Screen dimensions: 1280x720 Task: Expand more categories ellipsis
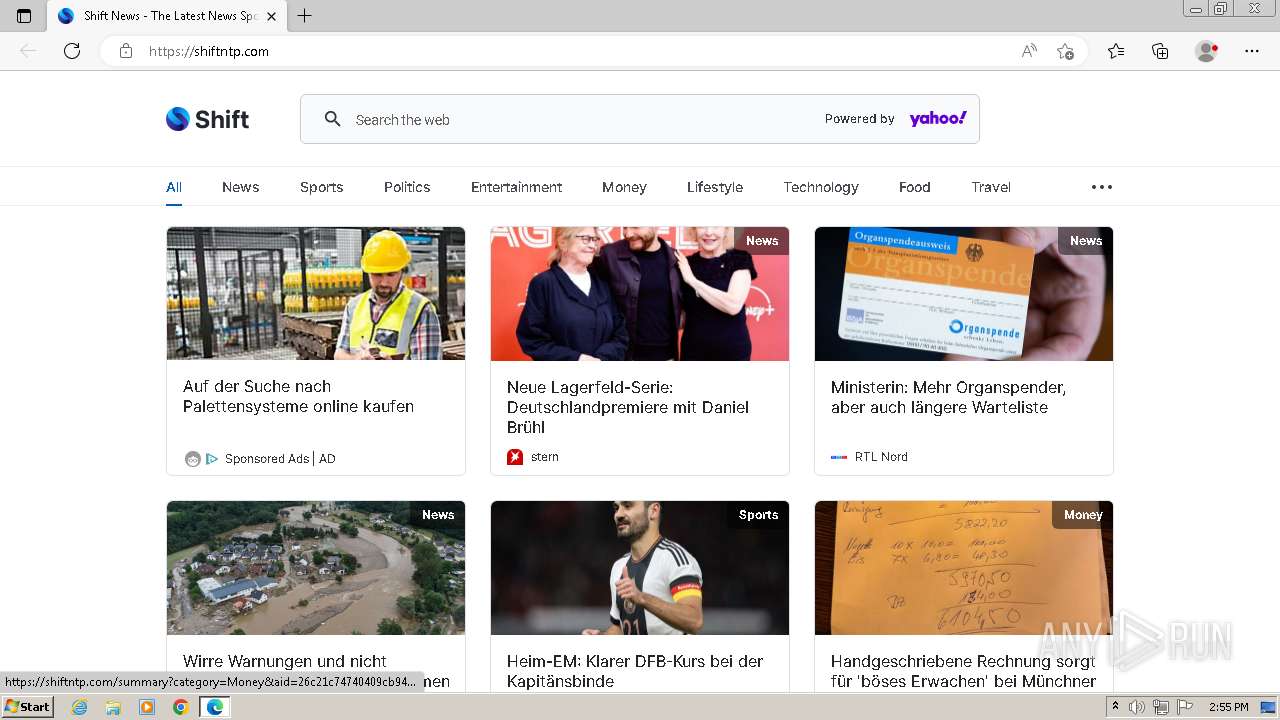click(x=1102, y=187)
